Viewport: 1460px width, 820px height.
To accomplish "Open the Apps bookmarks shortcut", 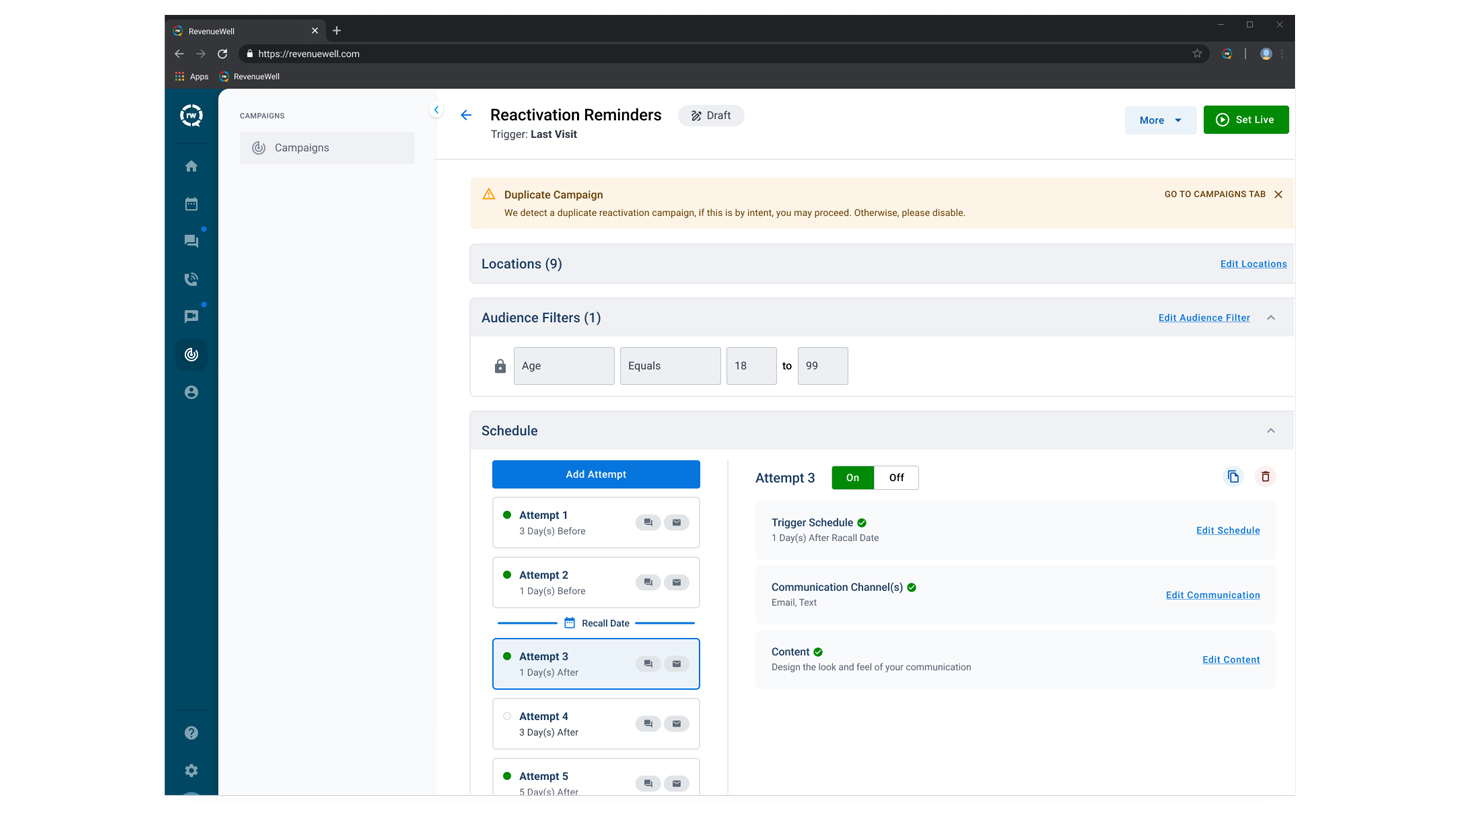I will (192, 77).
